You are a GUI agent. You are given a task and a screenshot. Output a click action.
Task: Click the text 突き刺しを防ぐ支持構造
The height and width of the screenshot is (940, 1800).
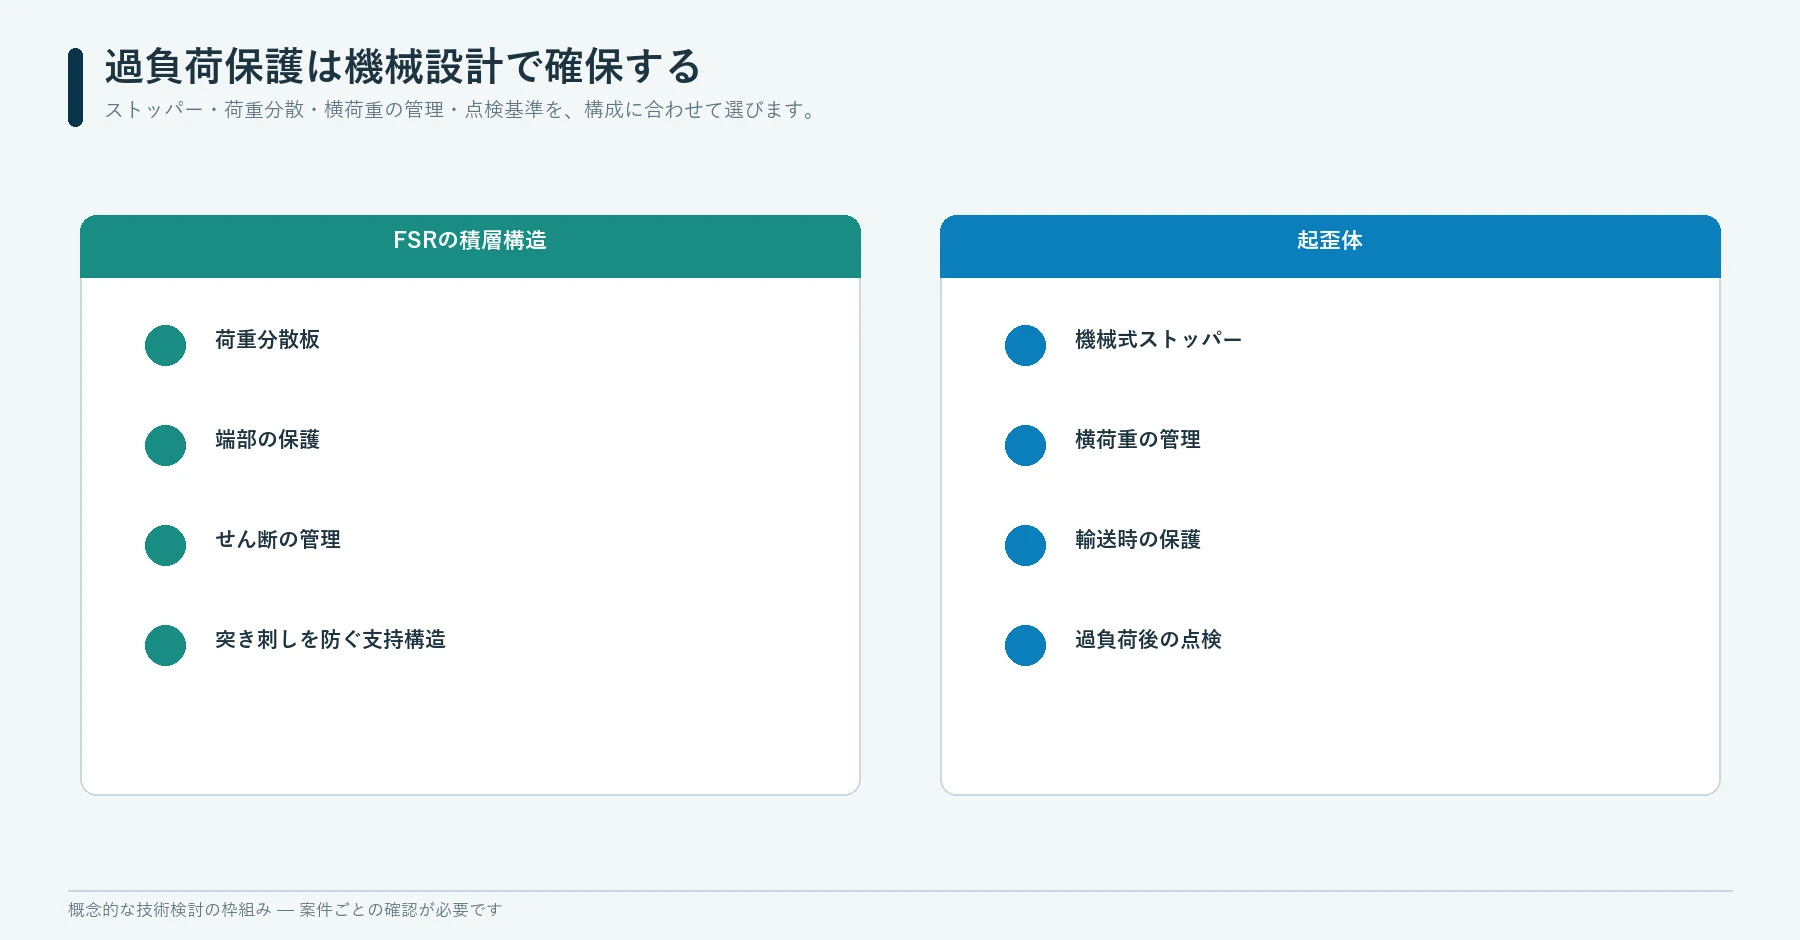click(330, 640)
